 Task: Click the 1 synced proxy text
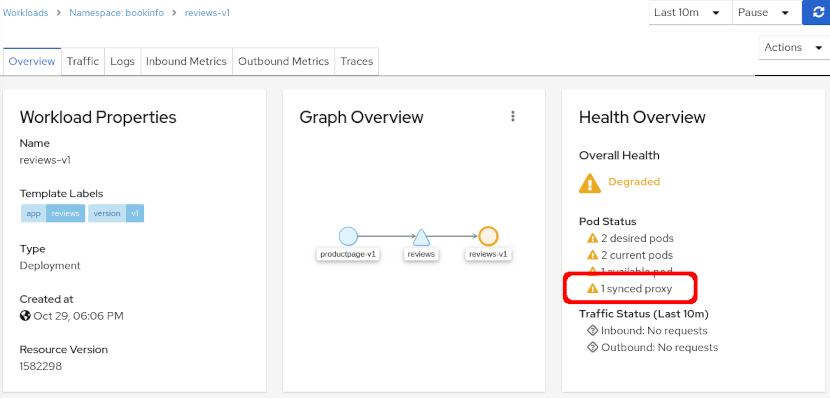click(636, 289)
